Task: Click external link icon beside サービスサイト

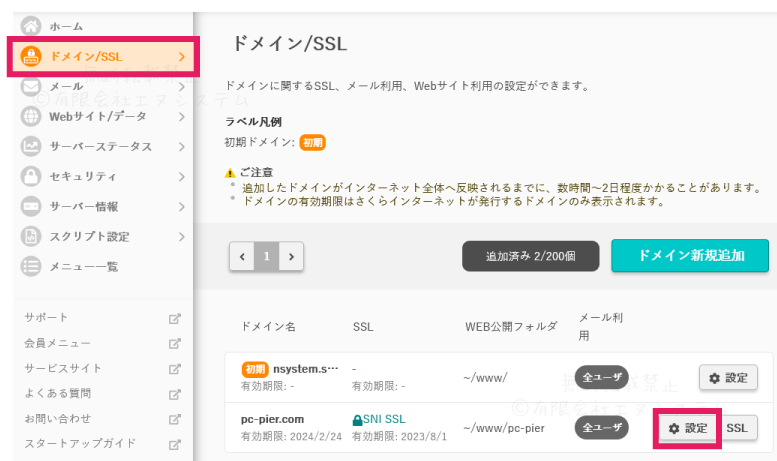Action: coord(174,369)
